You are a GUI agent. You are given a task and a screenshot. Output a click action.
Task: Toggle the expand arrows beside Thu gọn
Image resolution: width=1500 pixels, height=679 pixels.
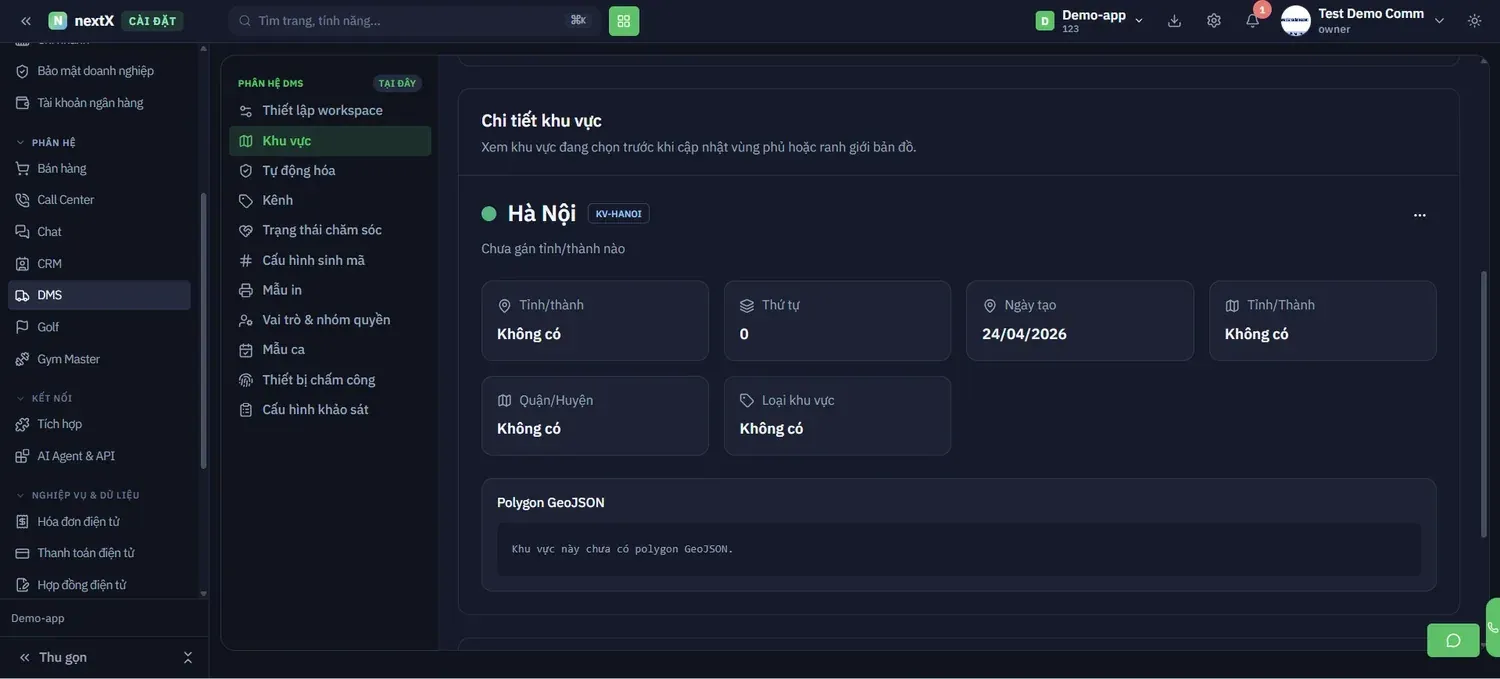pyautogui.click(x=187, y=657)
